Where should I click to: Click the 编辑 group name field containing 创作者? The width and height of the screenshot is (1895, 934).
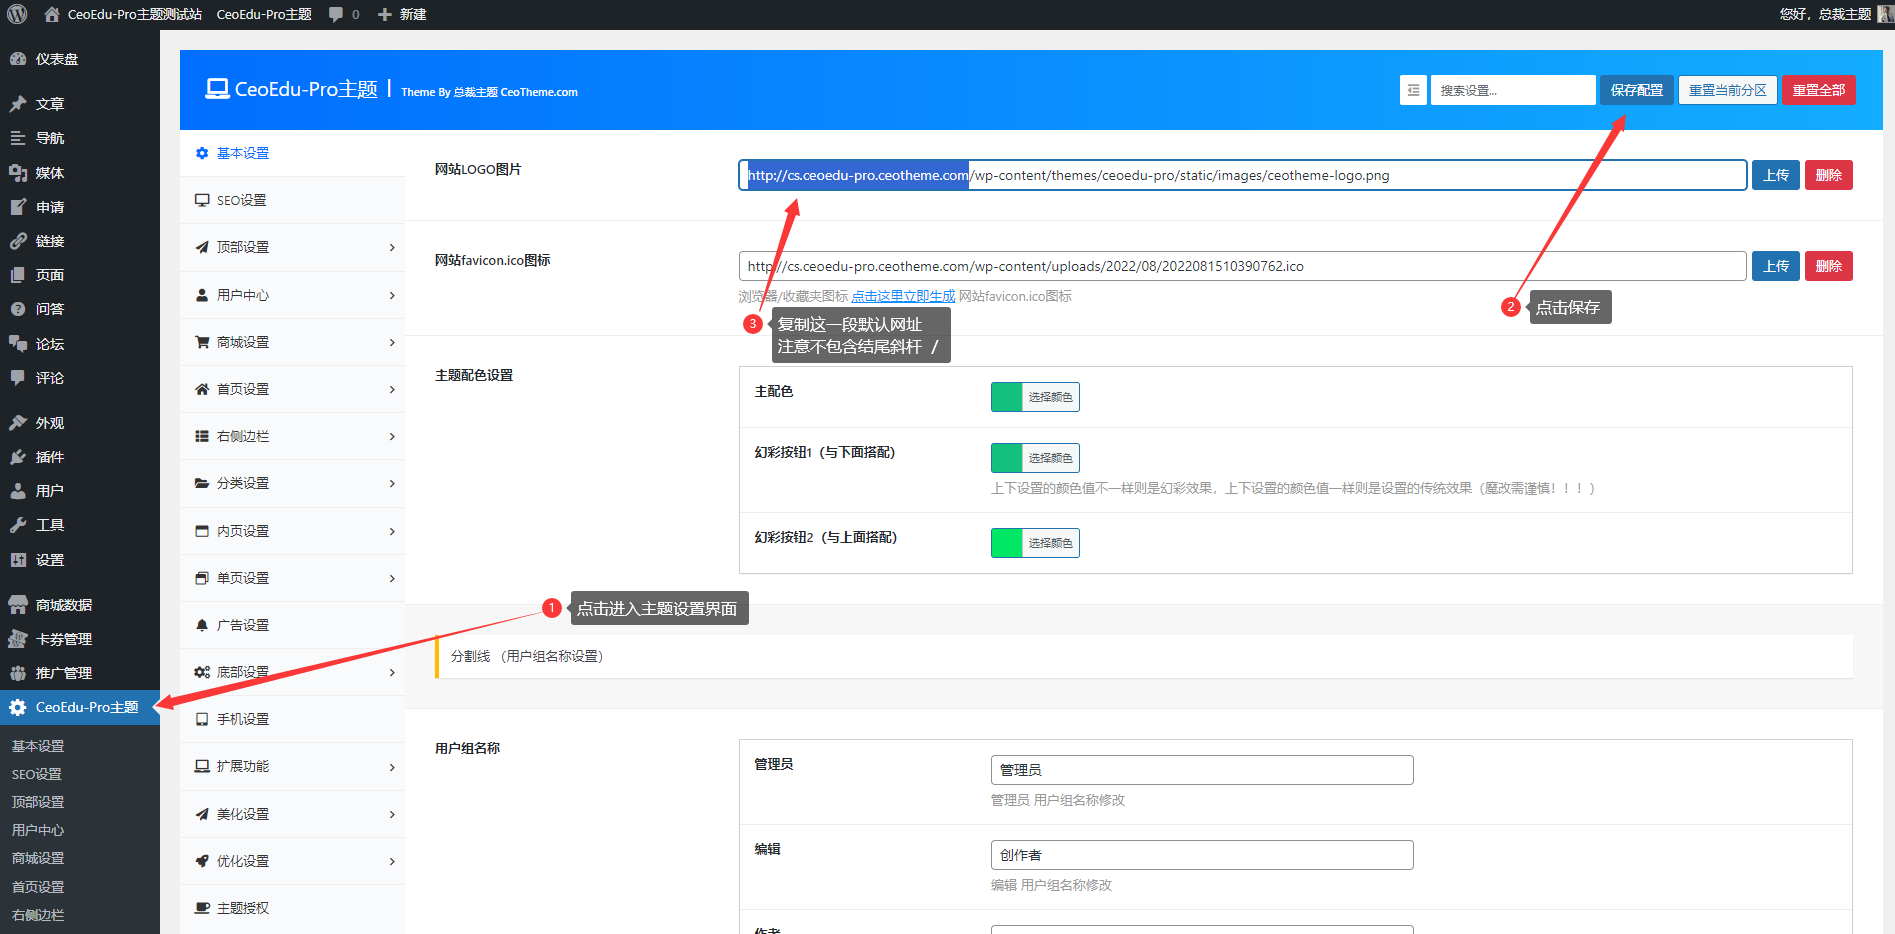click(1202, 855)
